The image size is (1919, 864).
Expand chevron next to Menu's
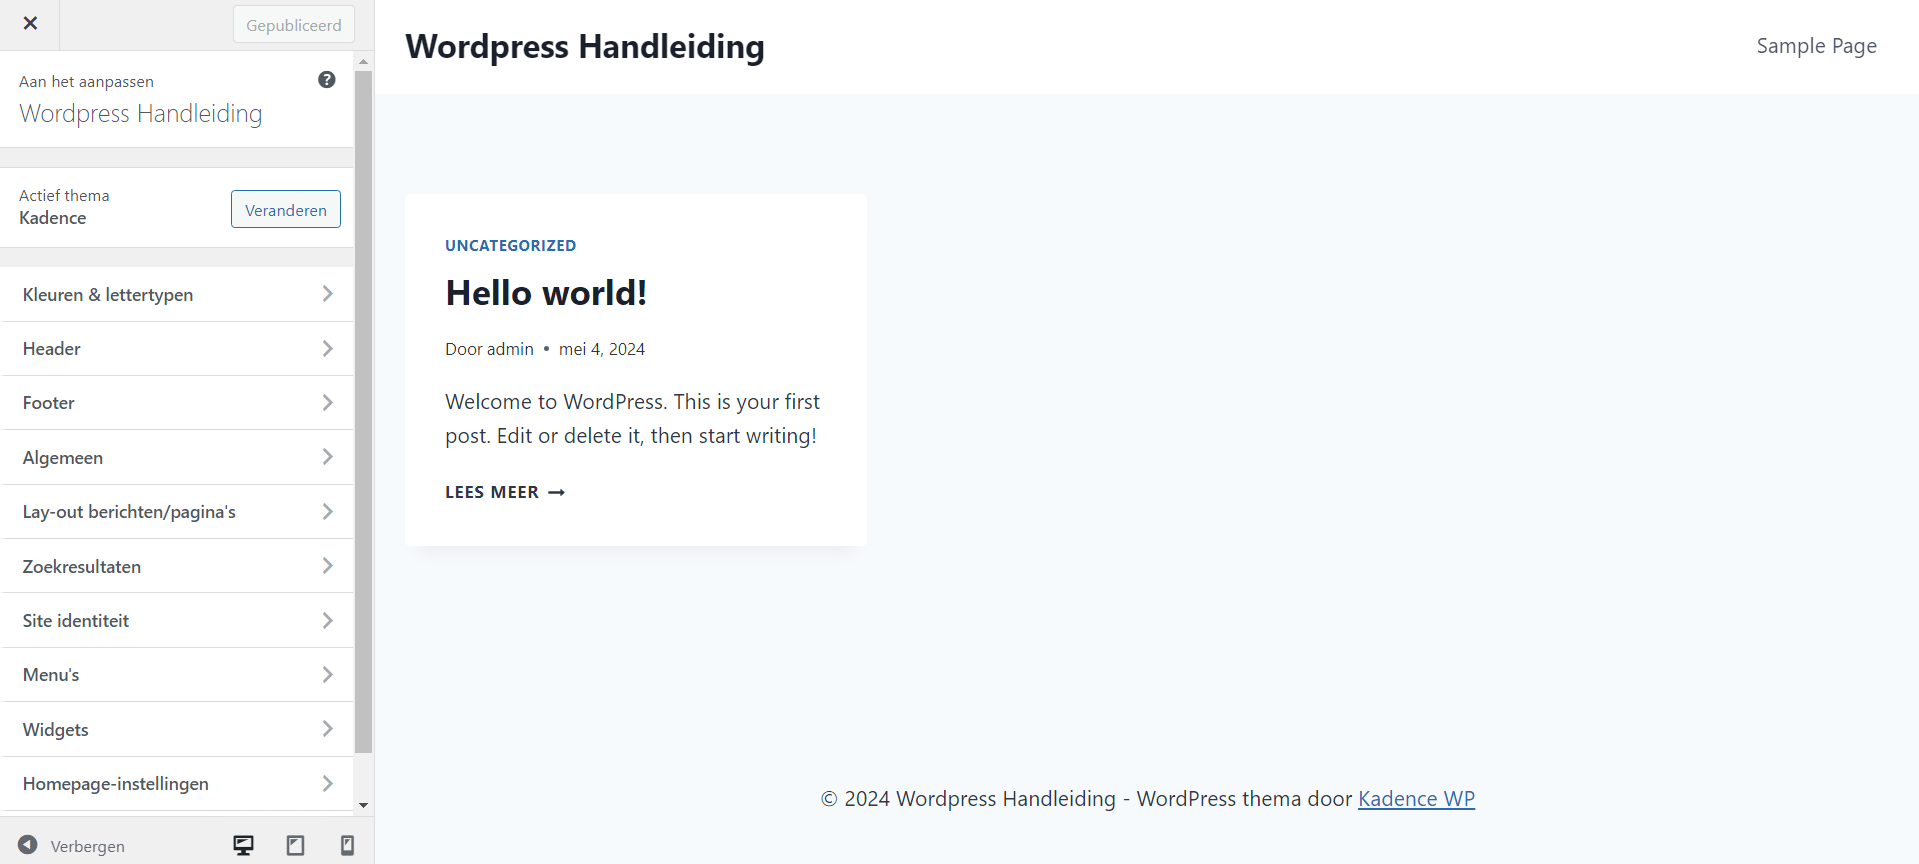point(327,674)
